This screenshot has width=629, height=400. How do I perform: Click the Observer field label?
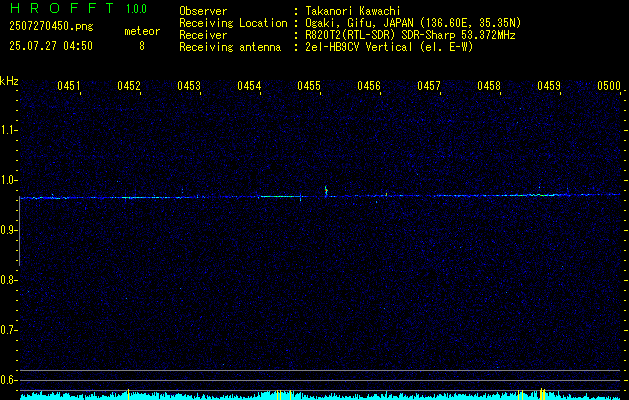coord(203,11)
